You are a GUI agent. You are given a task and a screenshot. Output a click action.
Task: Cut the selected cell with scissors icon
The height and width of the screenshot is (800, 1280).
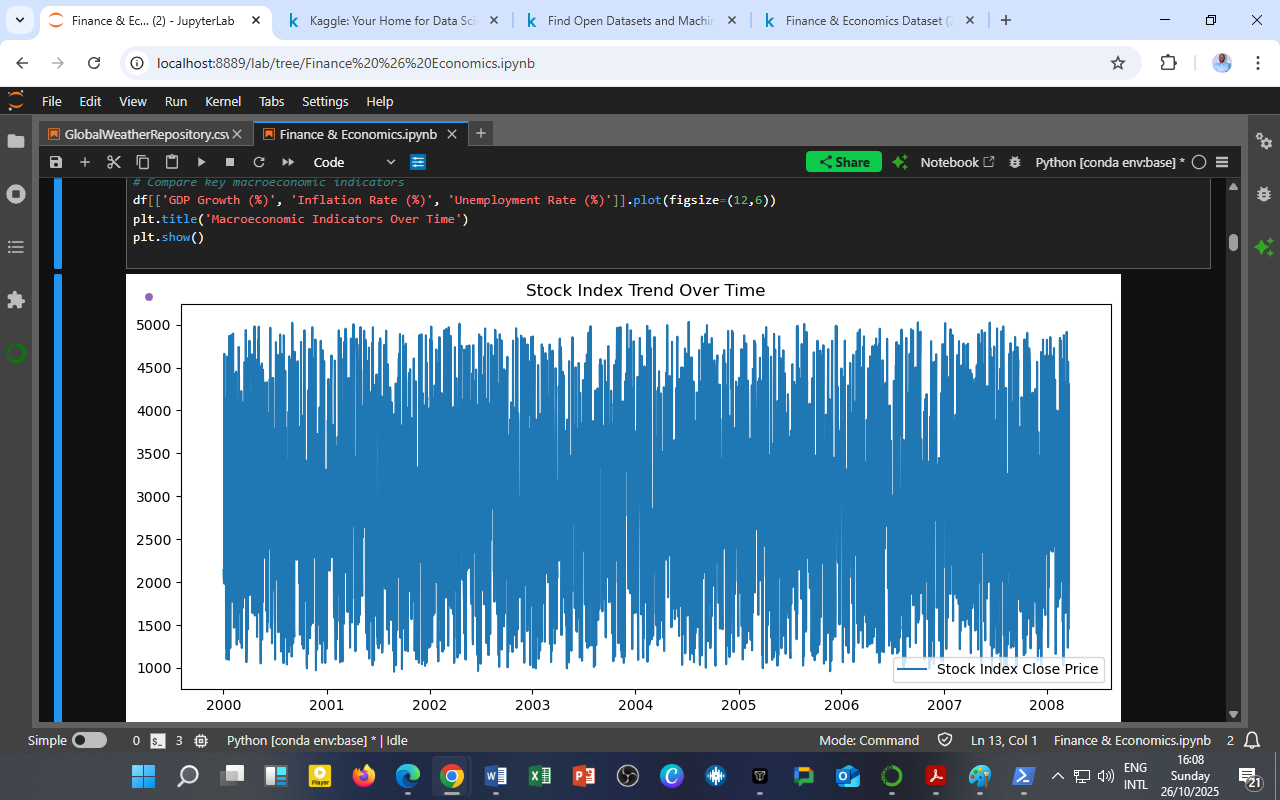click(x=114, y=162)
